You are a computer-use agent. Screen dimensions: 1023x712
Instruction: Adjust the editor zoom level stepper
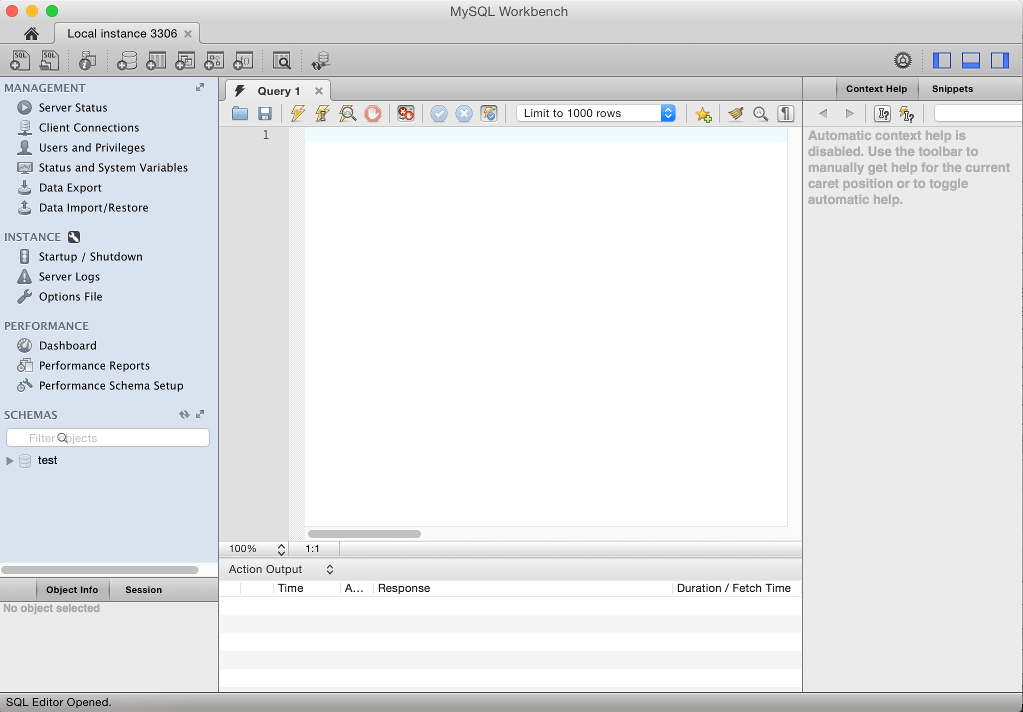[281, 548]
